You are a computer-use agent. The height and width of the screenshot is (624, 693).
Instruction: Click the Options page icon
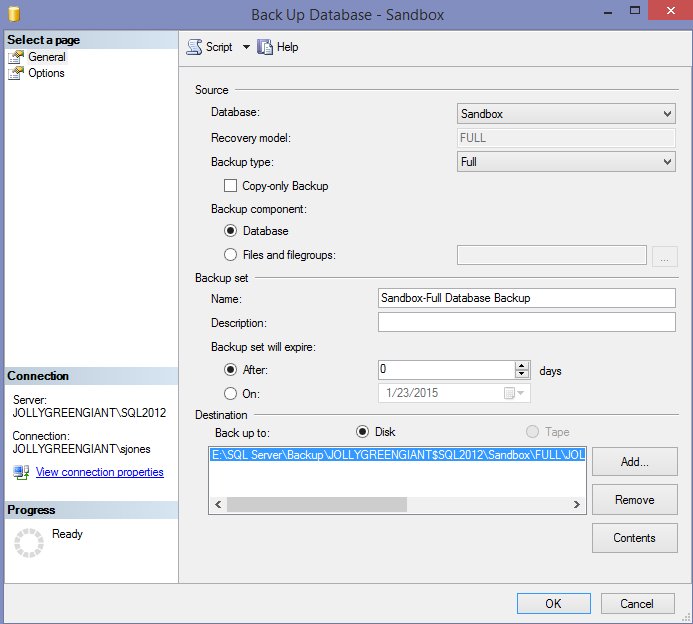pyautogui.click(x=16, y=73)
